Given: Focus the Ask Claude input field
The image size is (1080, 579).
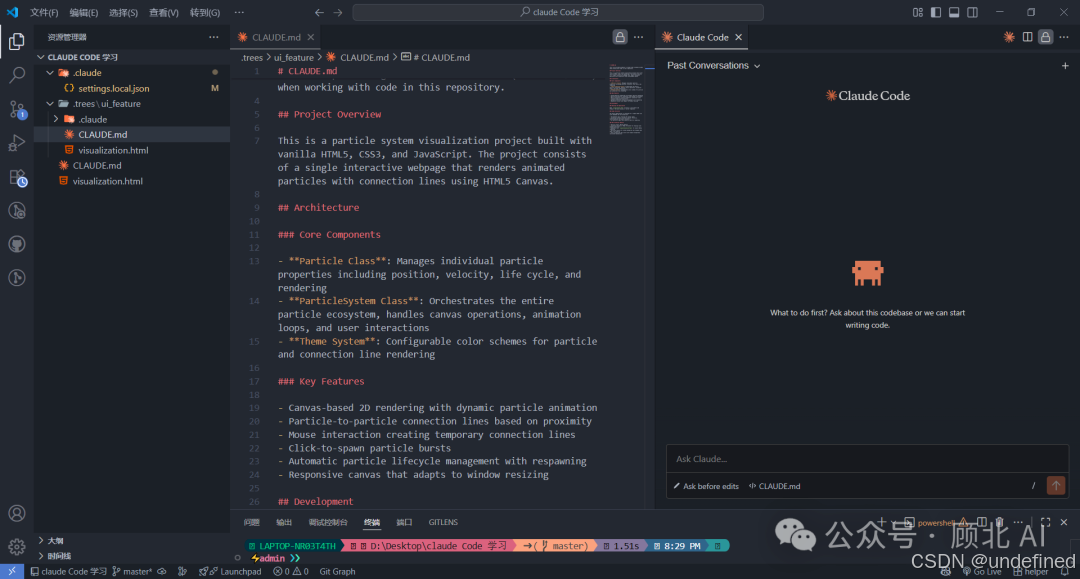Looking at the screenshot, I should click(x=867, y=459).
